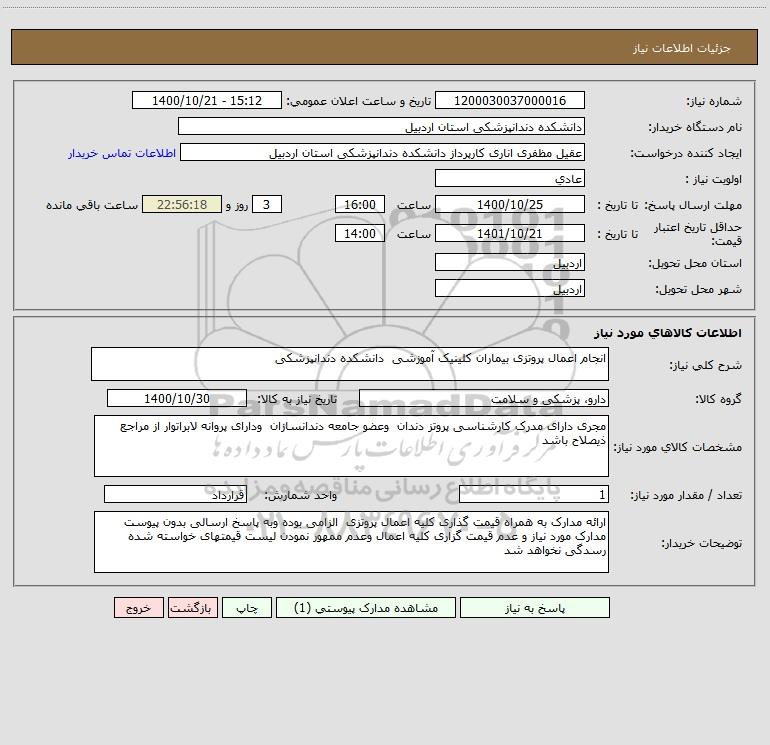Click the استان محل تحویل label
This screenshot has height=745, width=770.
pyautogui.click(x=695, y=264)
